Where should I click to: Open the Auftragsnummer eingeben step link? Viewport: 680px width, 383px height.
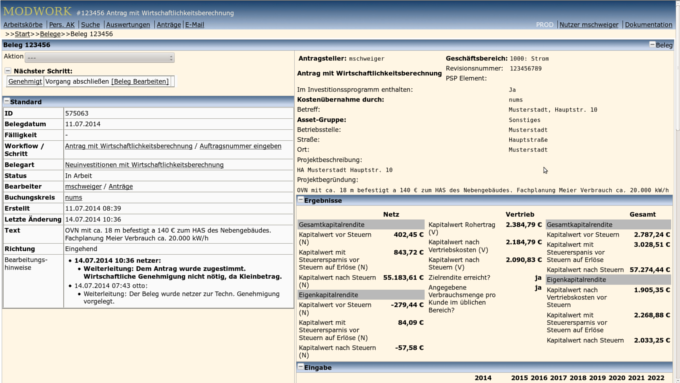click(240, 146)
